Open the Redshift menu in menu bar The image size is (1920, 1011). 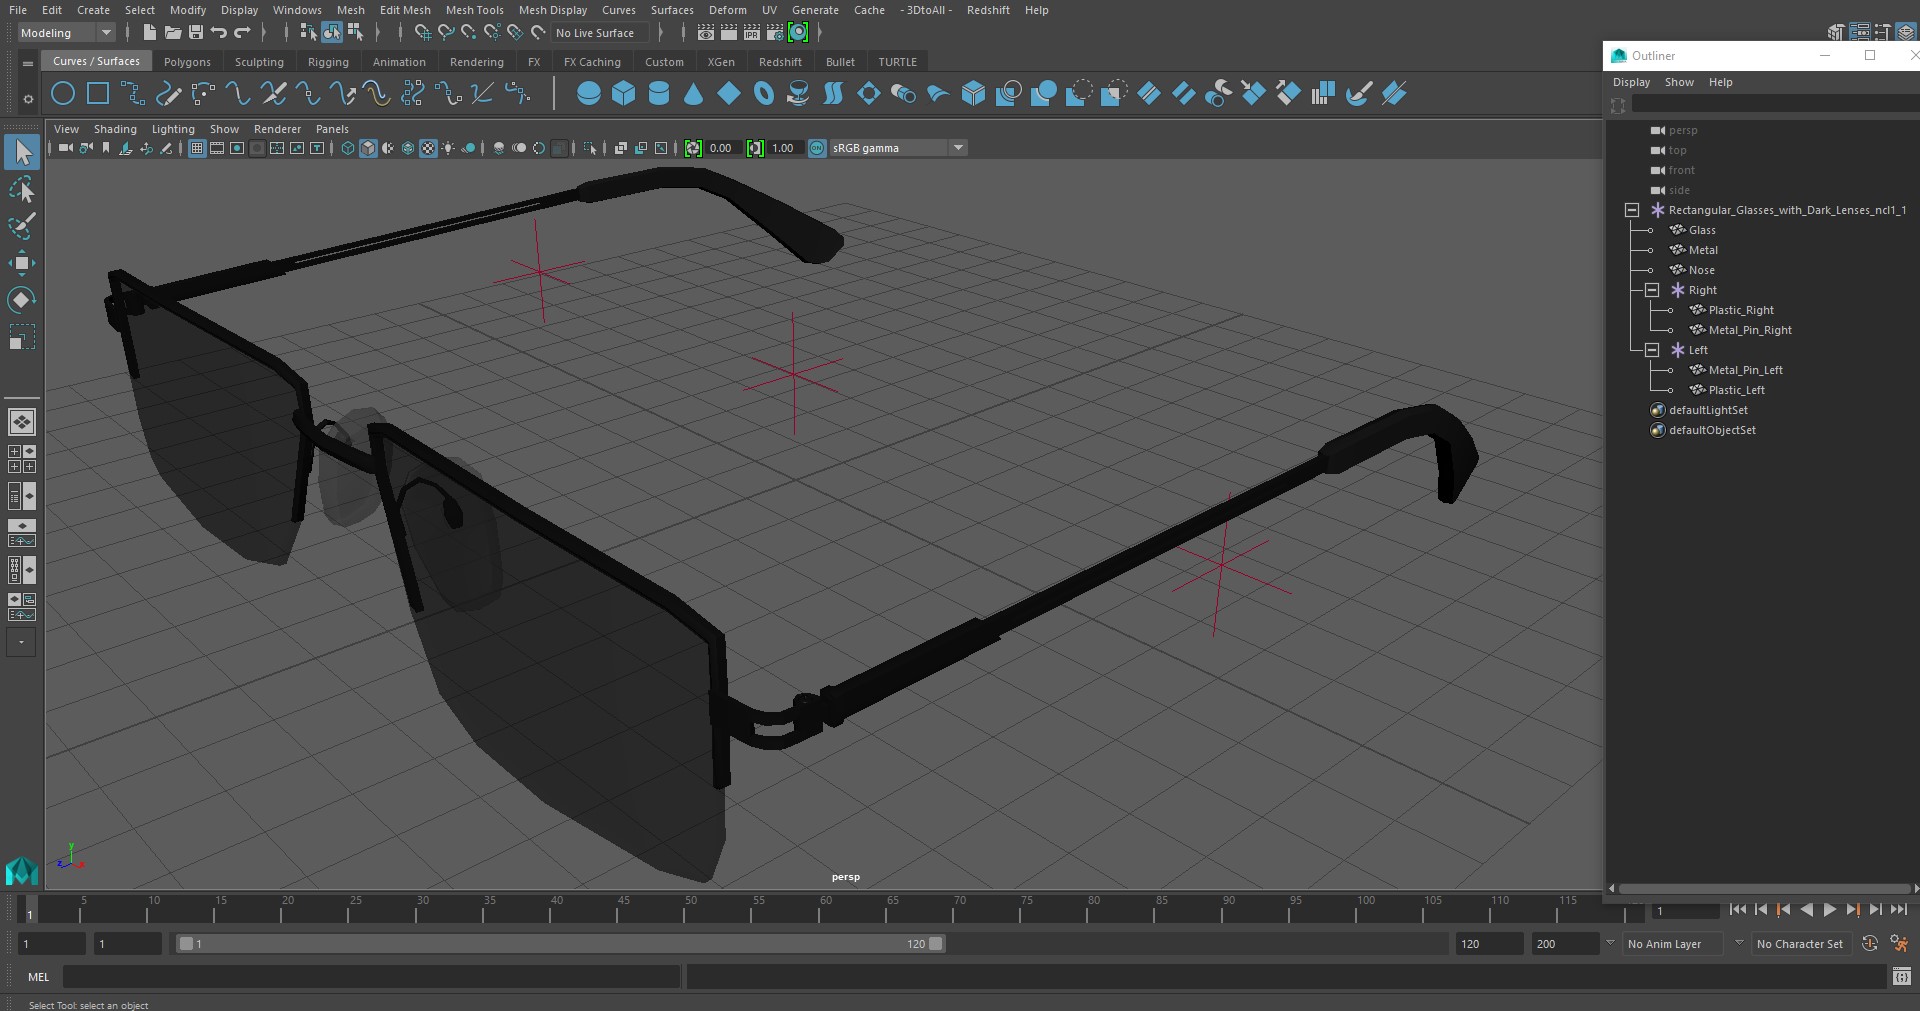988,10
